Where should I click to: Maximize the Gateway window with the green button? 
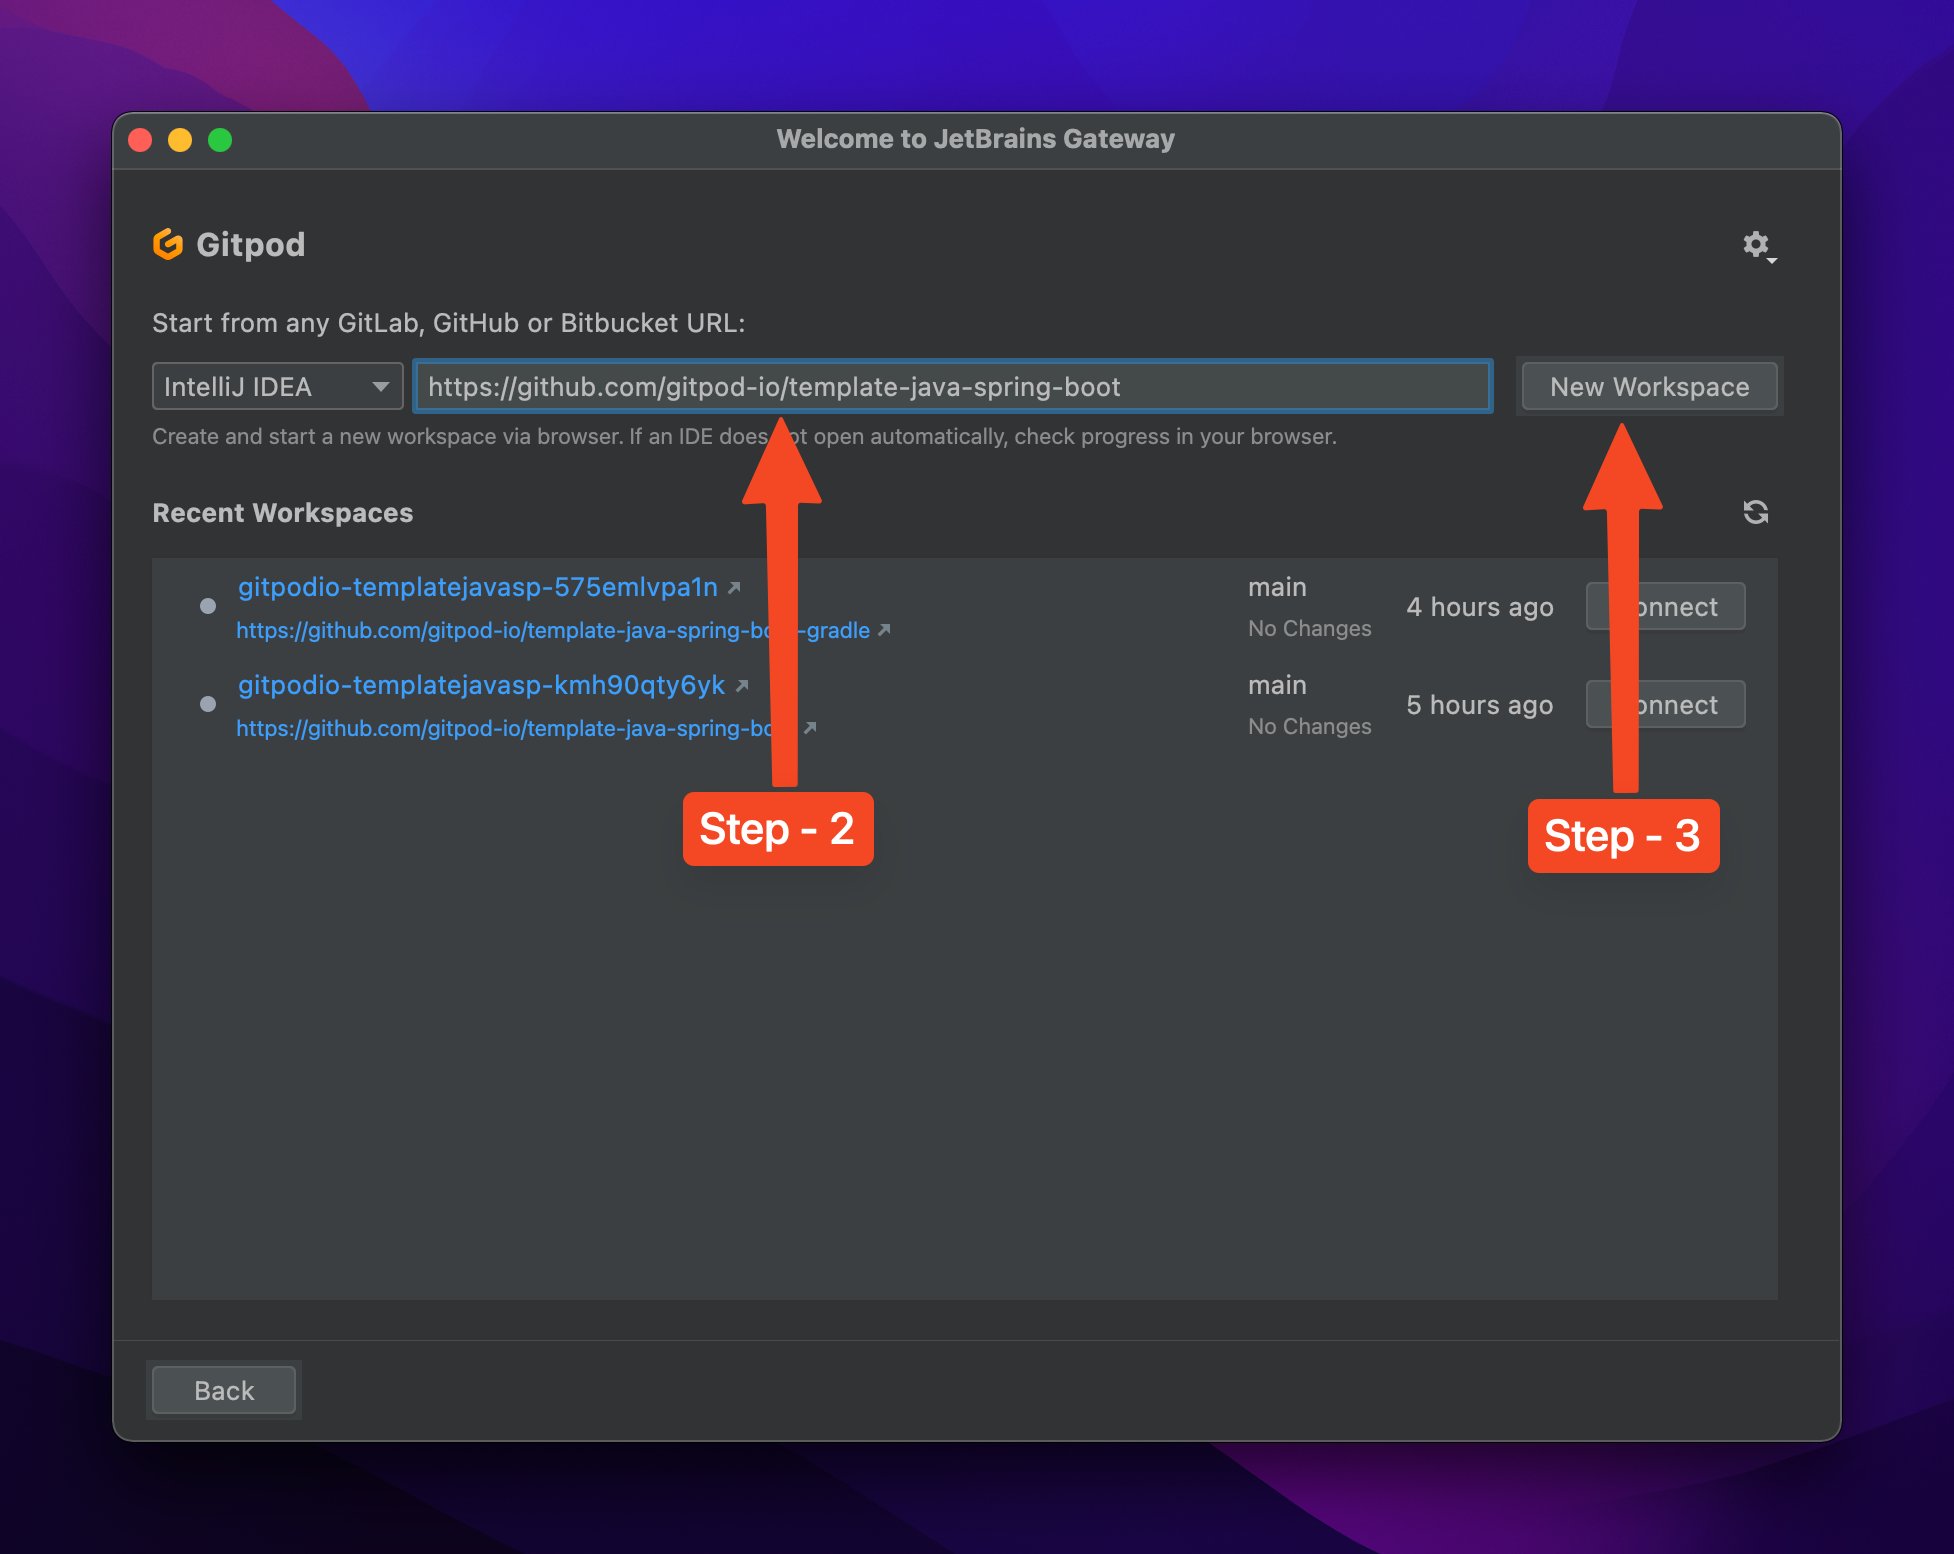[x=220, y=140]
